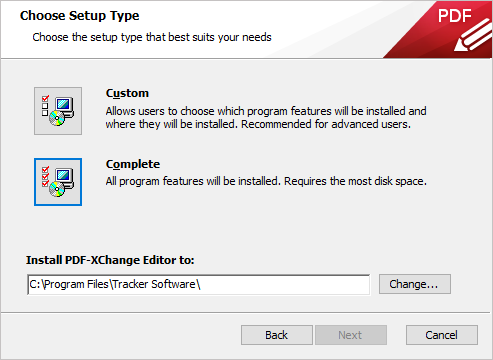This screenshot has height=360, width=493.
Task: Click "Choose the setup type that best suits" subtitle
Action: [x=123, y=37]
